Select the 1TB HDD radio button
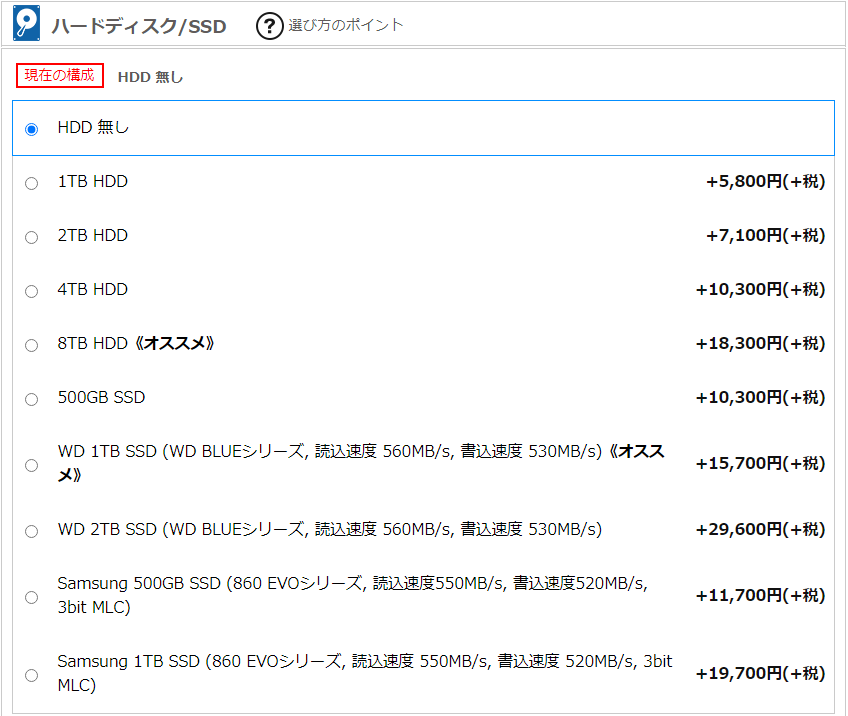The image size is (848, 716). (x=31, y=183)
